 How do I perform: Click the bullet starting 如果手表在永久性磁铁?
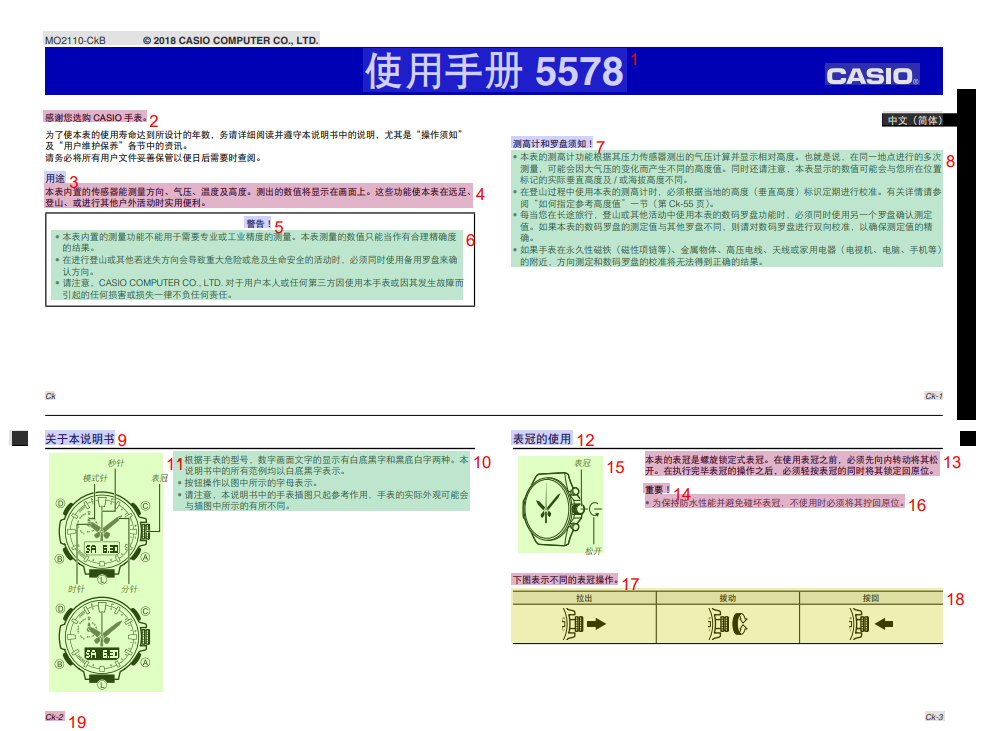727,255
